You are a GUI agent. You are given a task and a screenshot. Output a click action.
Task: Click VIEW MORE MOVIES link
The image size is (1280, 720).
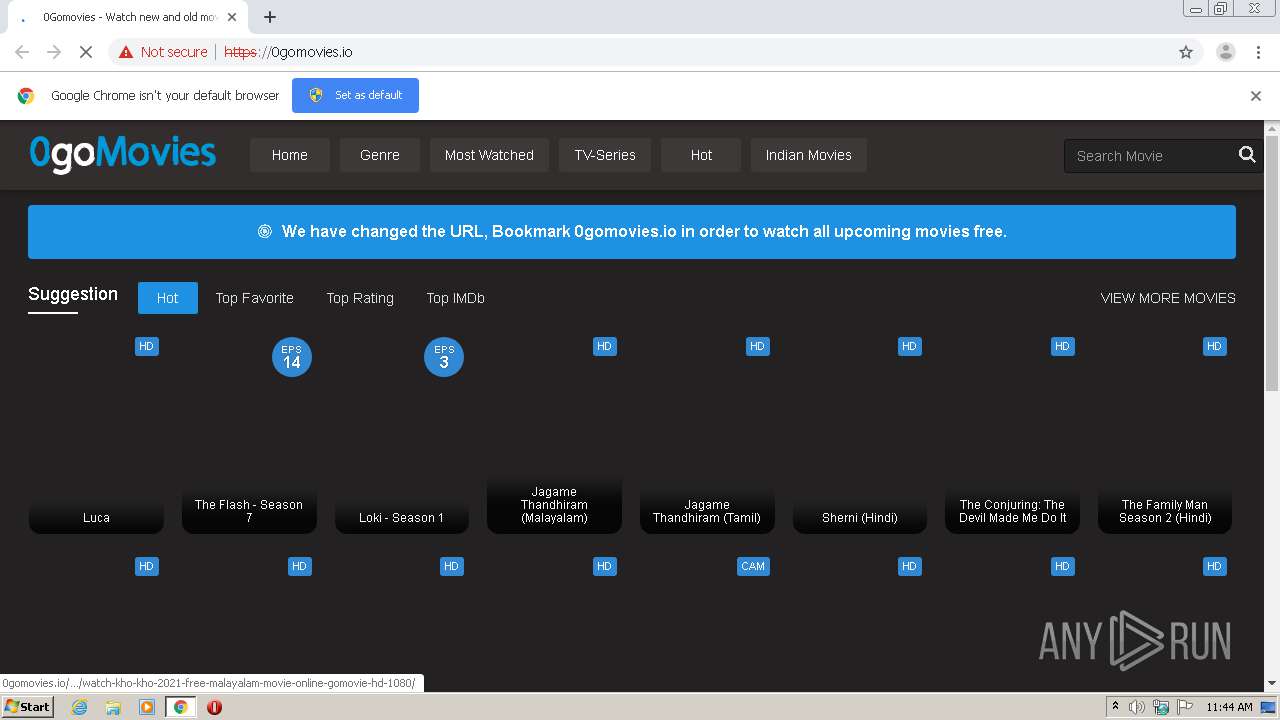click(1168, 298)
